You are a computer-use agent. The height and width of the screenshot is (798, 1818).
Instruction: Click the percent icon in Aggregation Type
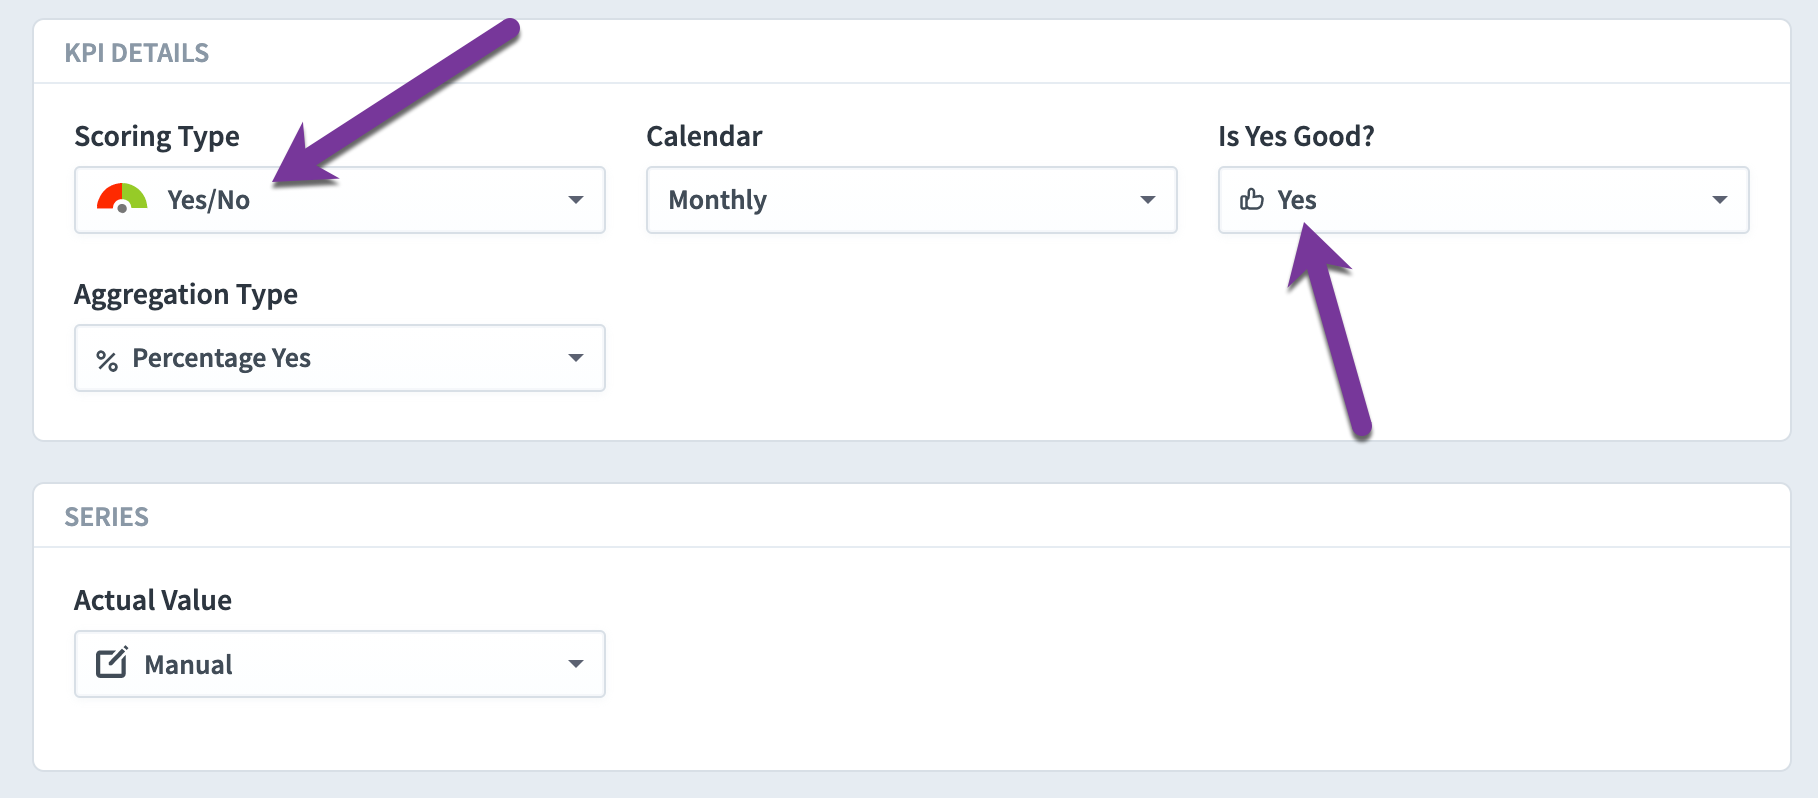107,360
